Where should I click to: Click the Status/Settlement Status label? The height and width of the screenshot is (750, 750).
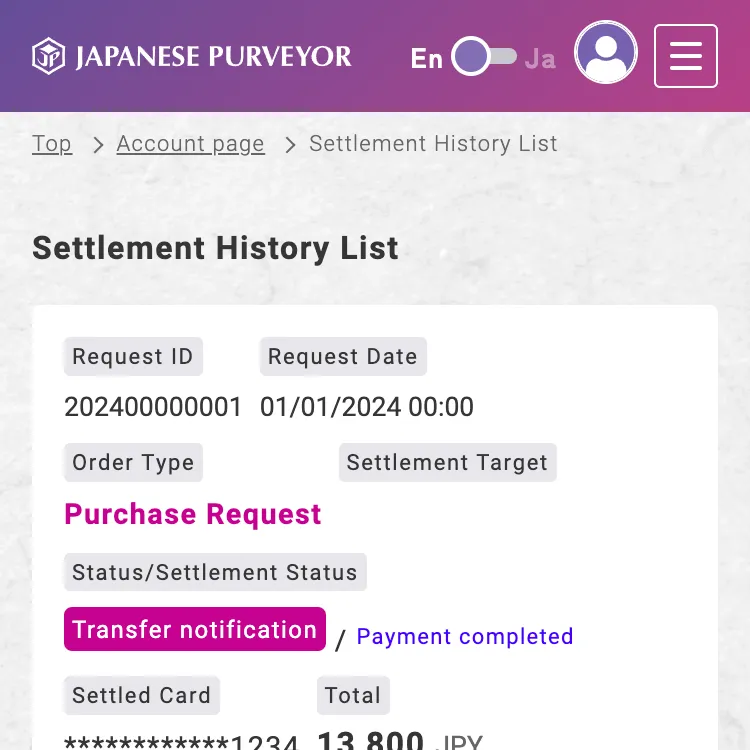(215, 573)
